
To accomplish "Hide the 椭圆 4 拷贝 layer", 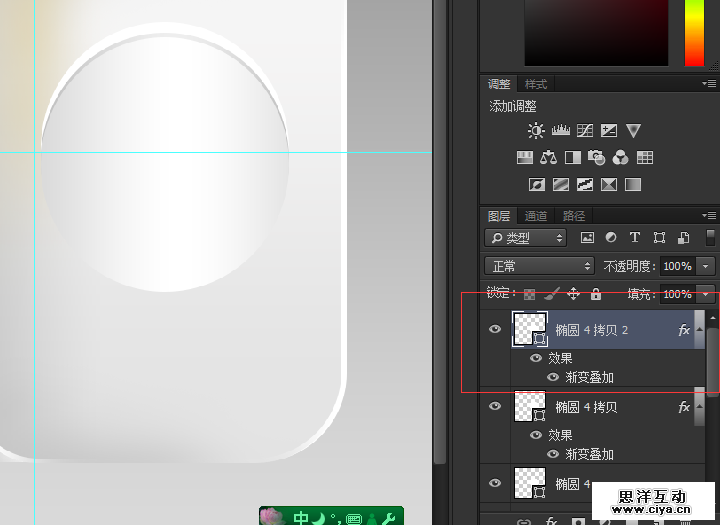I will click(495, 407).
